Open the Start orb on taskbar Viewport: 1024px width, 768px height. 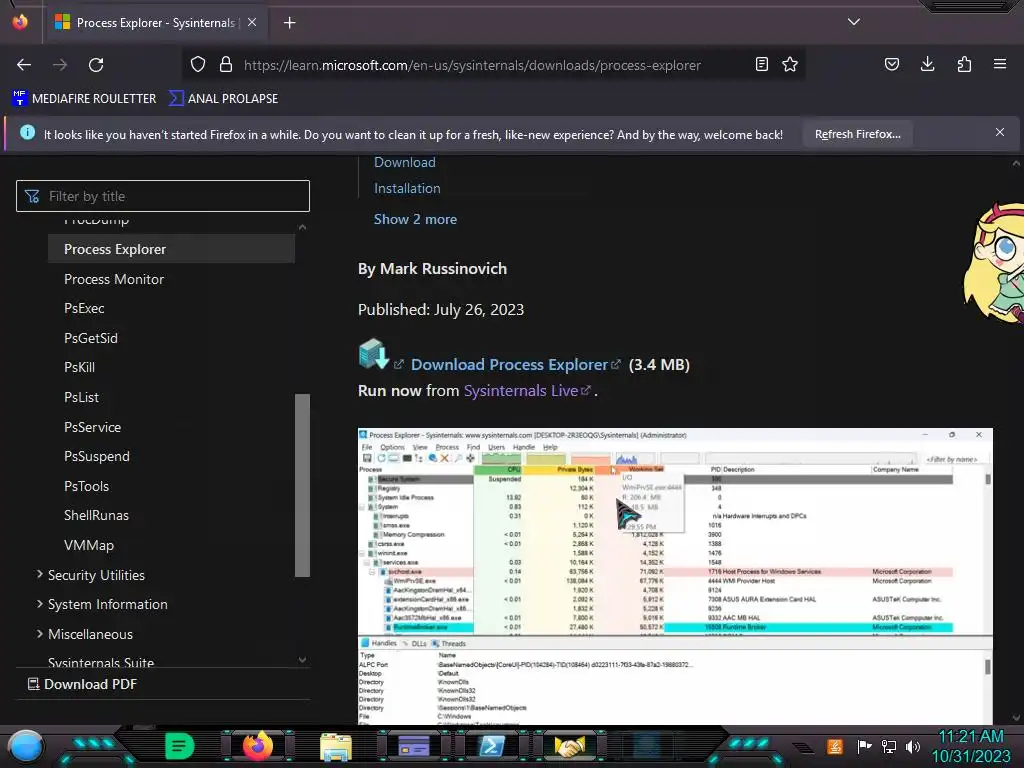pyautogui.click(x=25, y=746)
